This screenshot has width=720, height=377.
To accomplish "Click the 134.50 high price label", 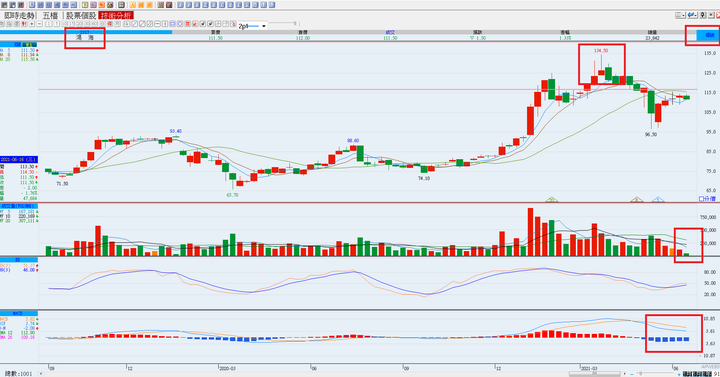I will (x=601, y=51).
